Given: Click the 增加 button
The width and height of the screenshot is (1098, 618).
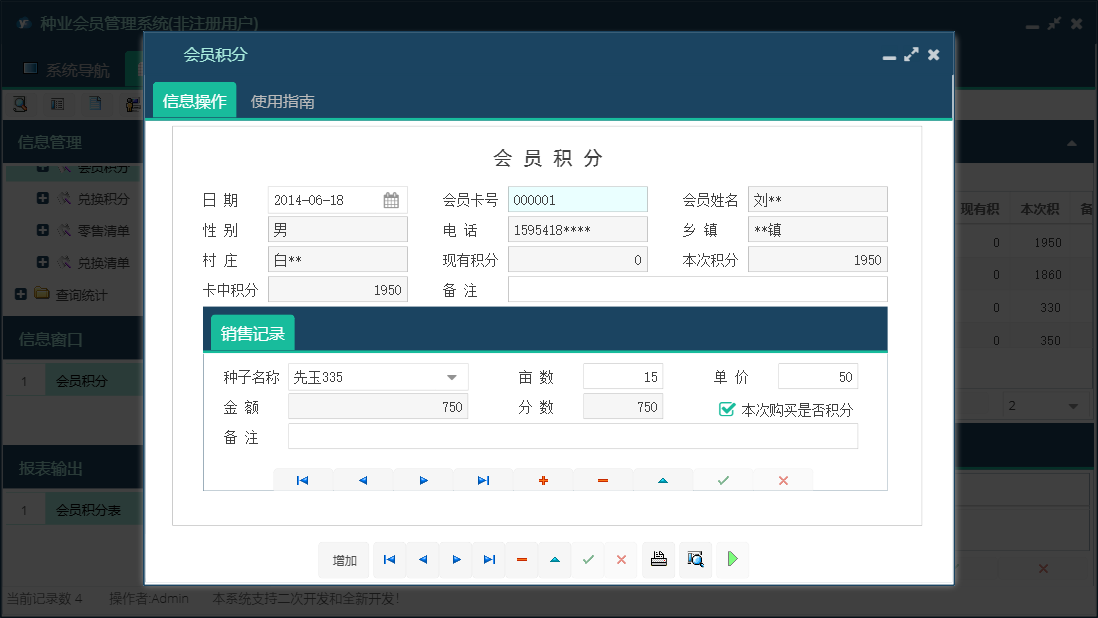Looking at the screenshot, I should 344,560.
